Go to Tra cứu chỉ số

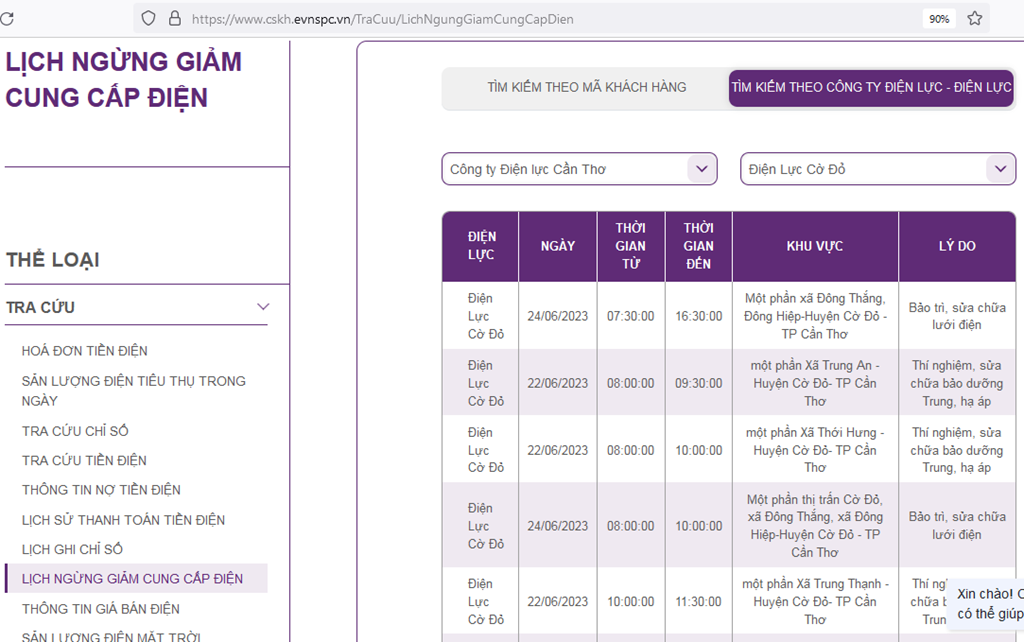pos(75,431)
